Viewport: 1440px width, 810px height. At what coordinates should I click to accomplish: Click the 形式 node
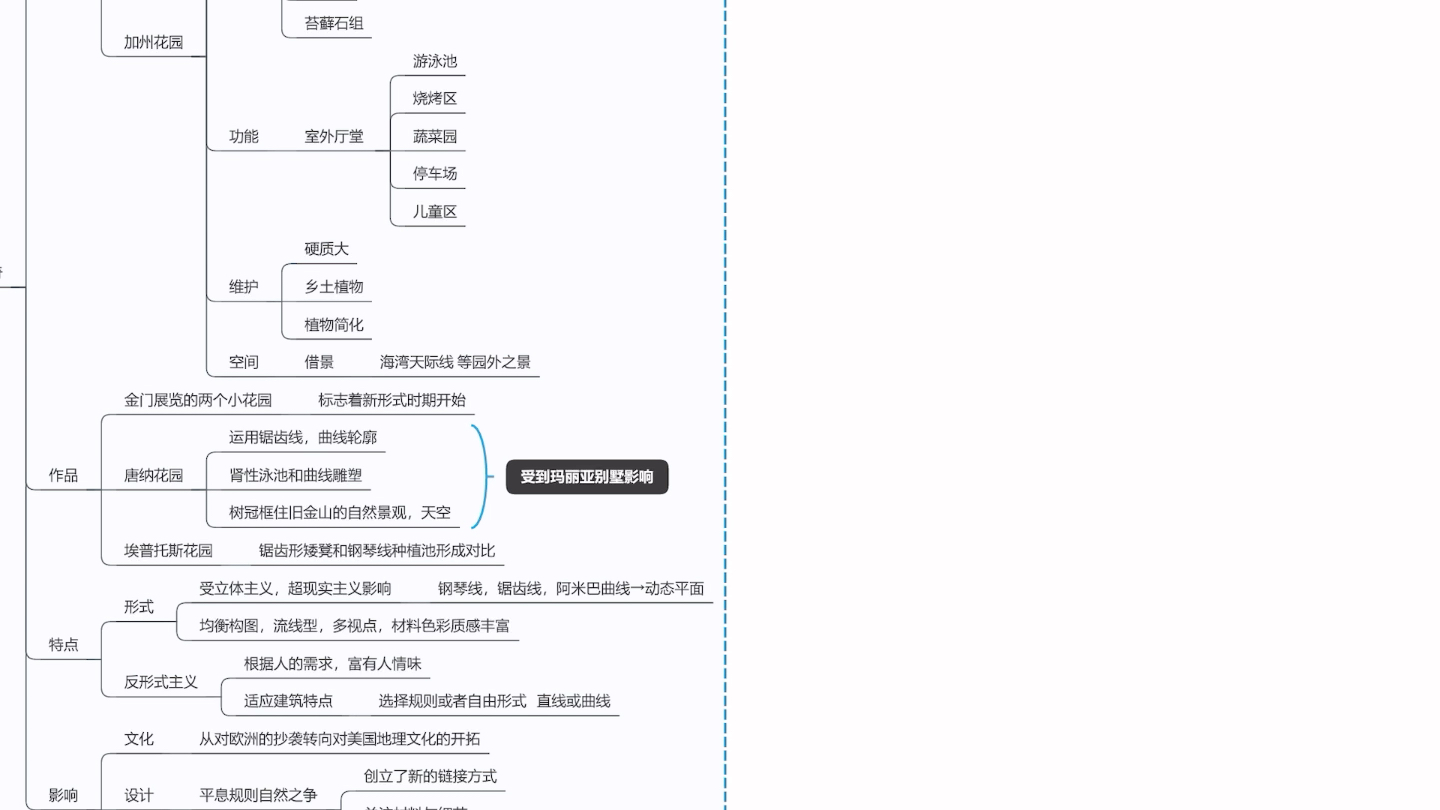pos(139,607)
